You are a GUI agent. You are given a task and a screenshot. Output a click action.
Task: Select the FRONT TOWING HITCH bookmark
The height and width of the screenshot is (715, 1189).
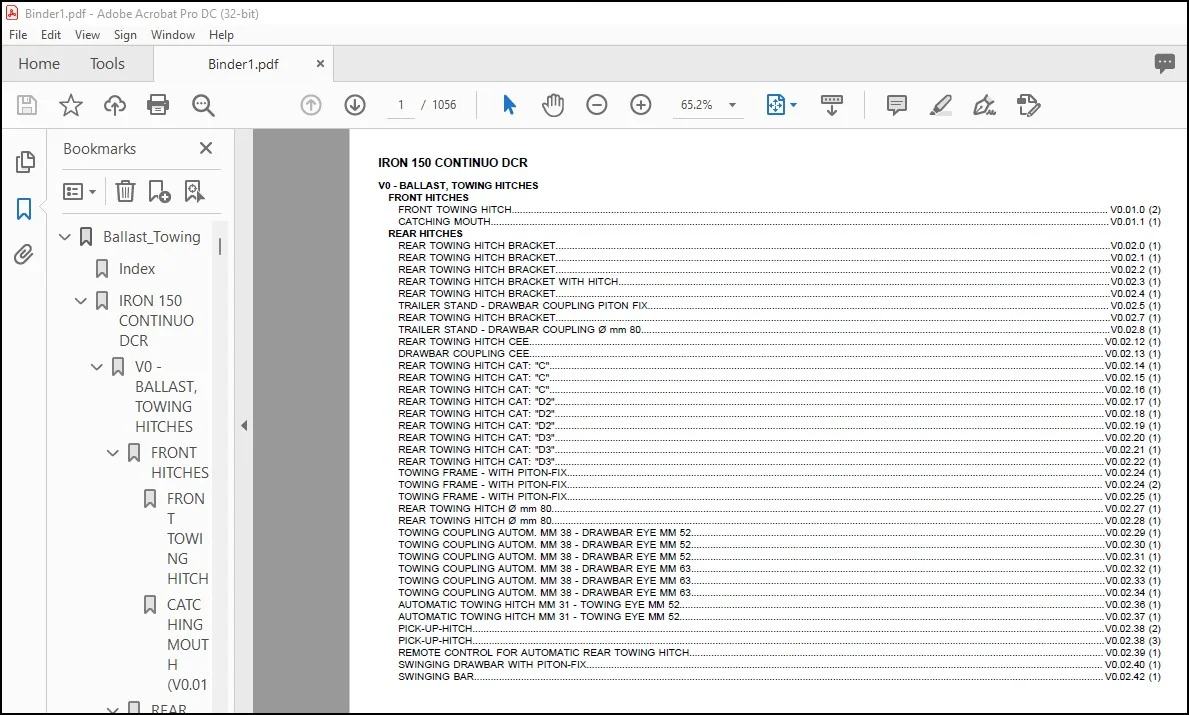click(187, 538)
